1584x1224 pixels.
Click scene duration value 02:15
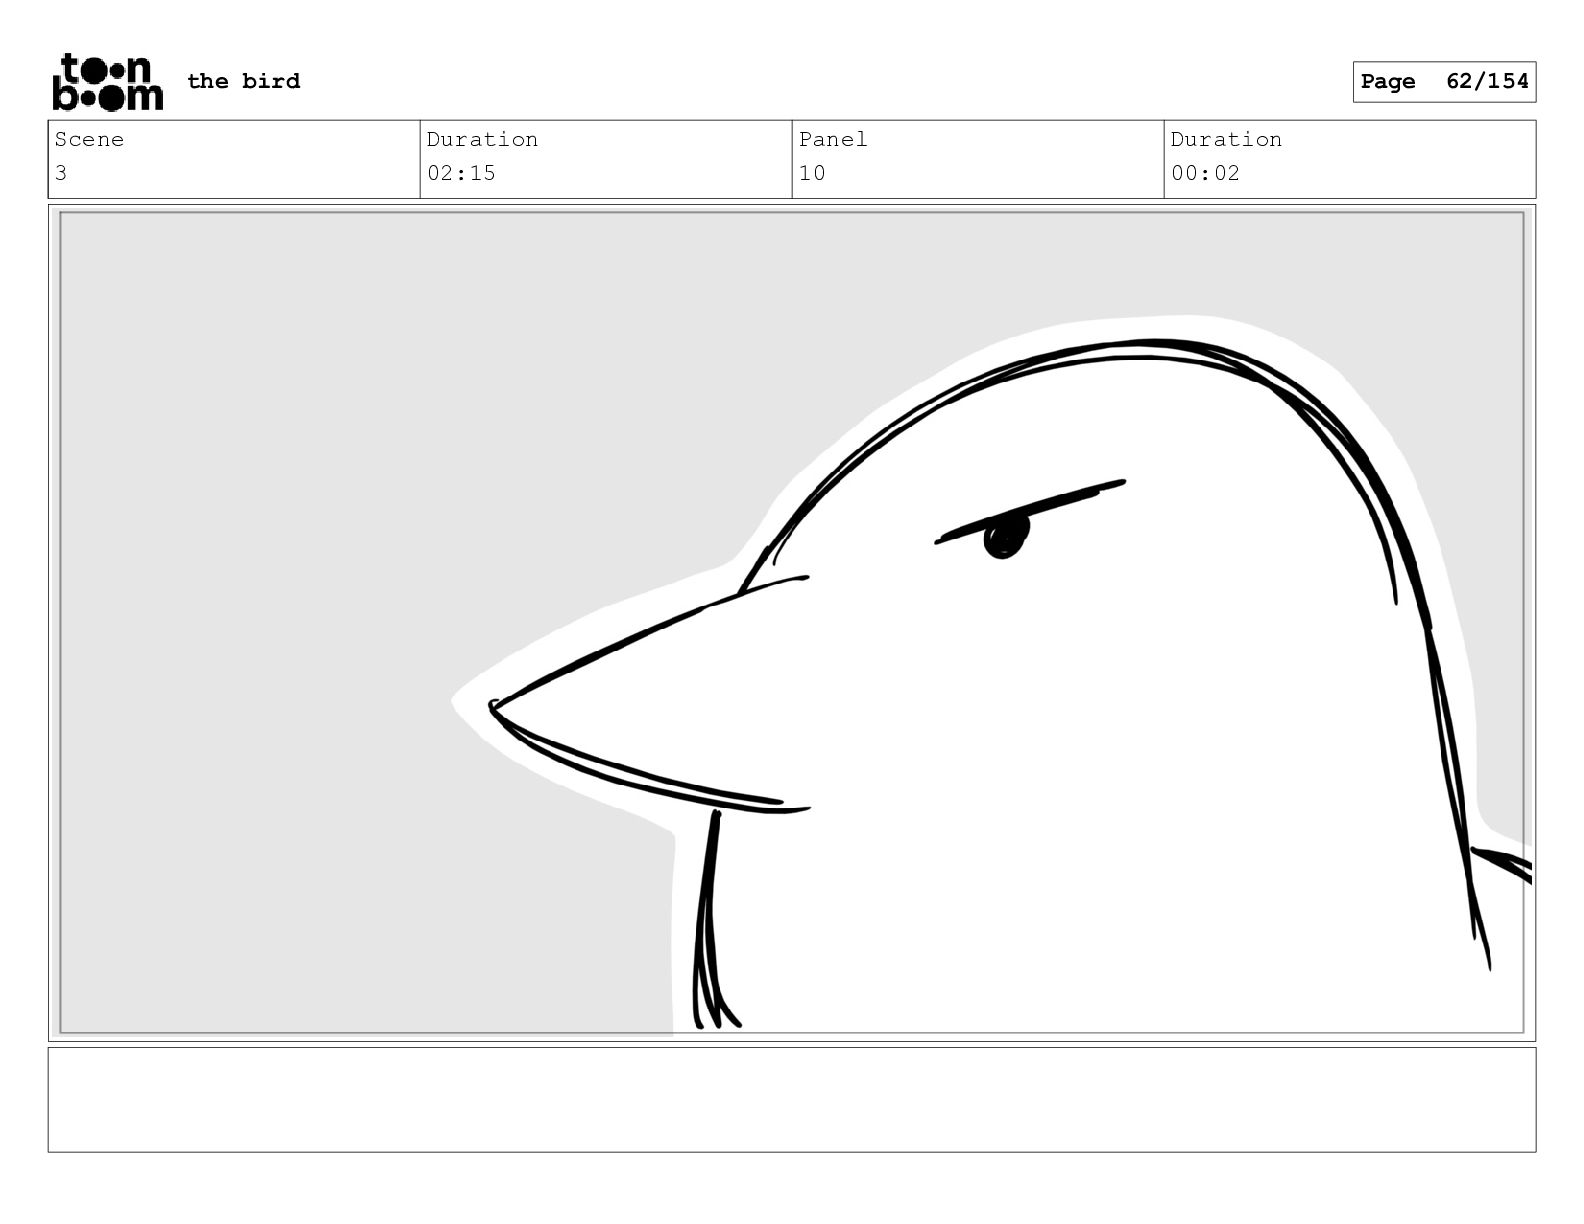click(461, 173)
